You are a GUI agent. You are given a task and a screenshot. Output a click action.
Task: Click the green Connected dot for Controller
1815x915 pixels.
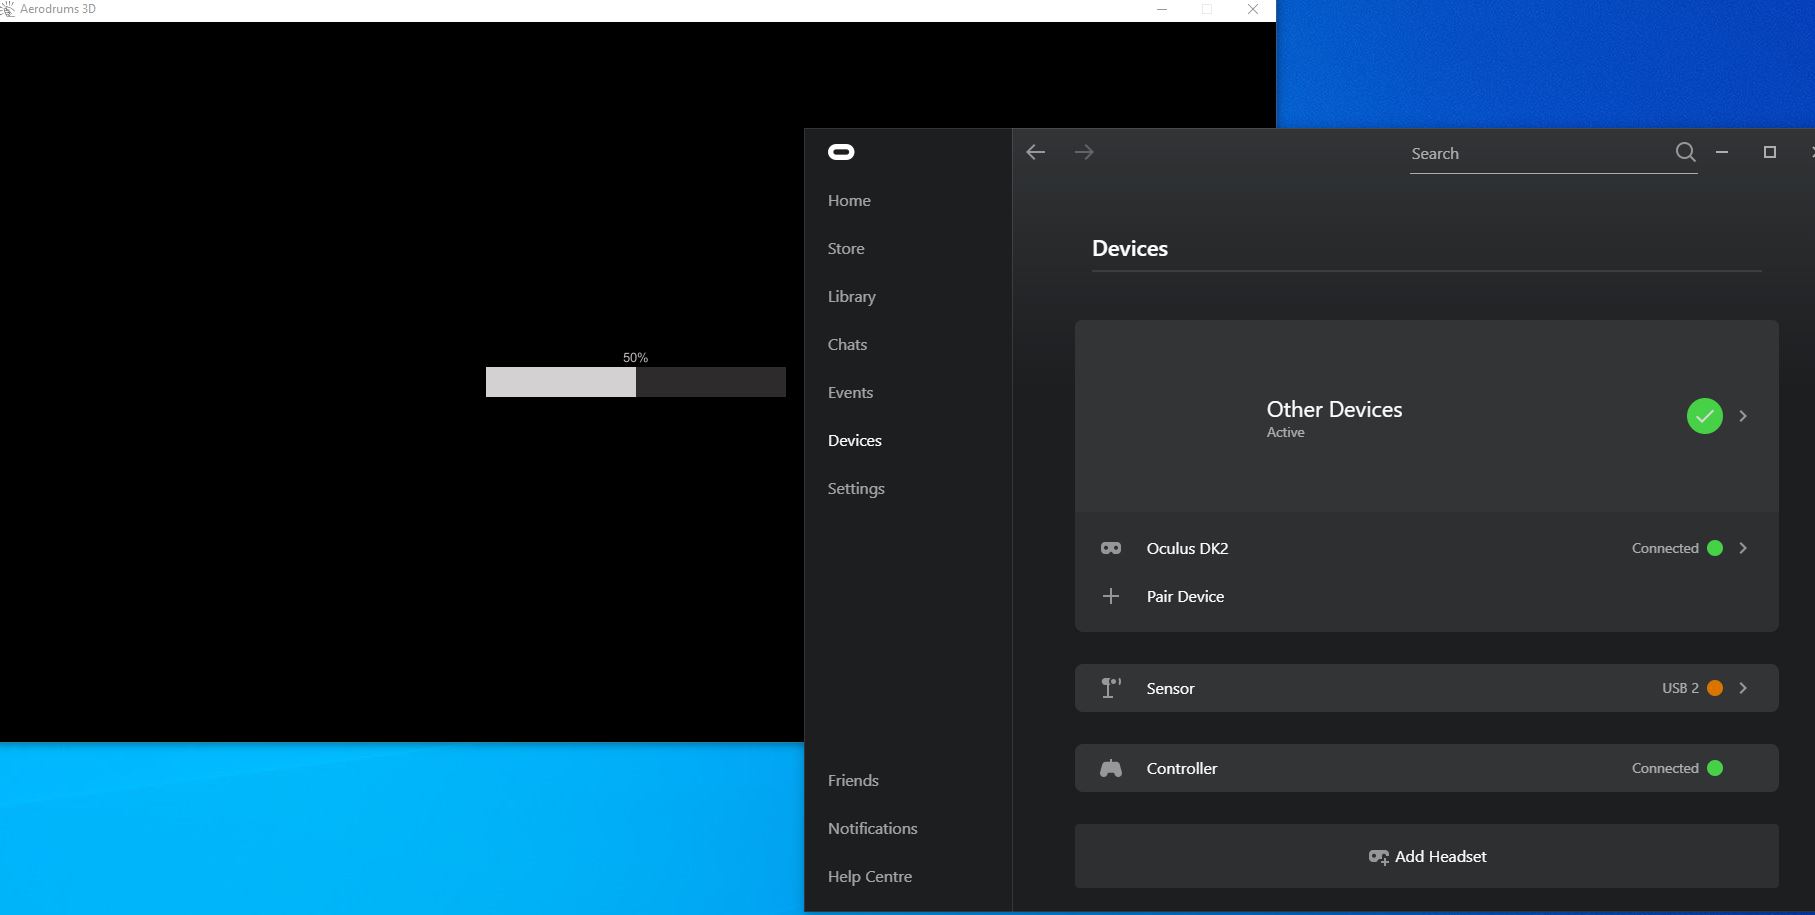(x=1715, y=768)
